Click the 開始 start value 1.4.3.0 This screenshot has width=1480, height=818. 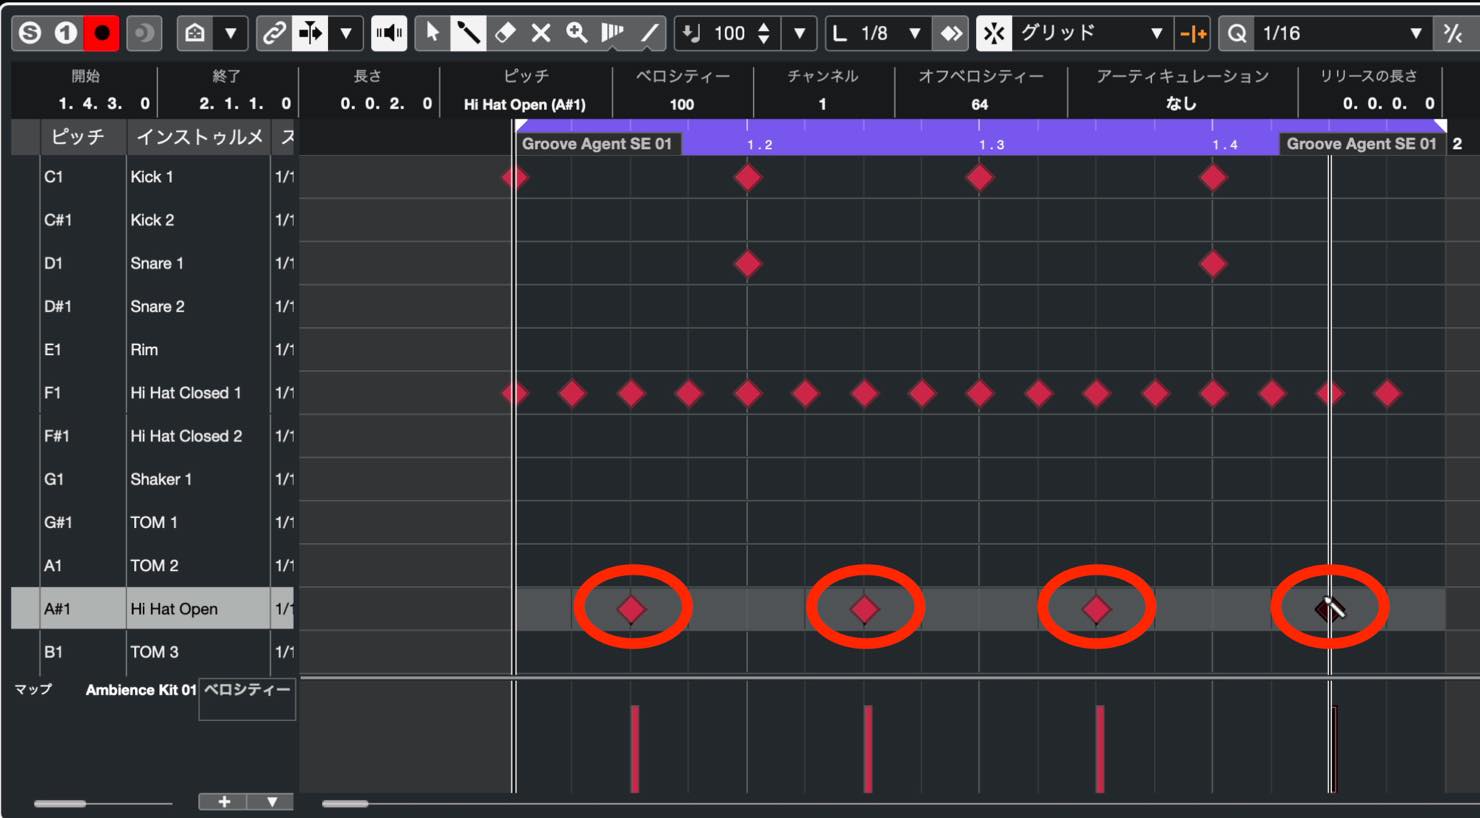(103, 103)
